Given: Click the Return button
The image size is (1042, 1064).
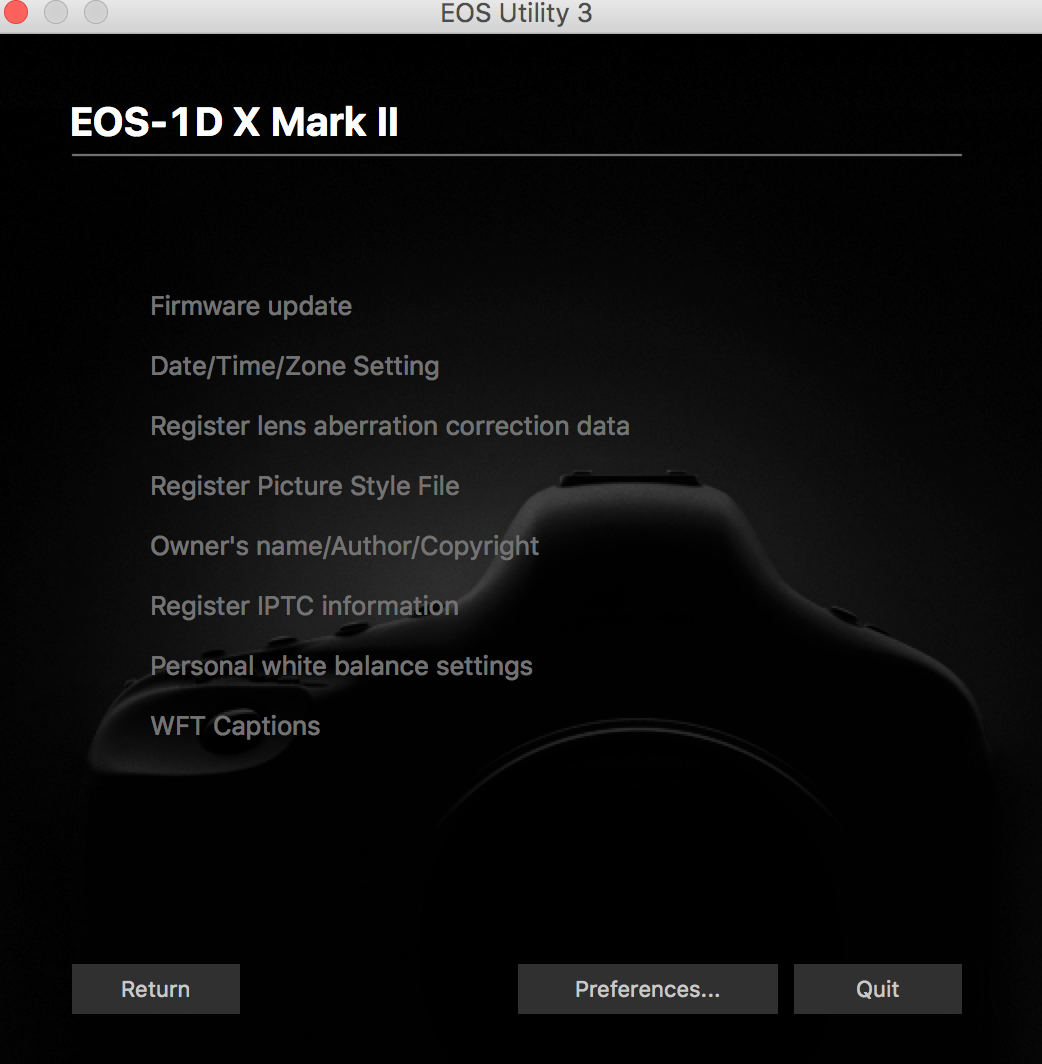Looking at the screenshot, I should [156, 989].
